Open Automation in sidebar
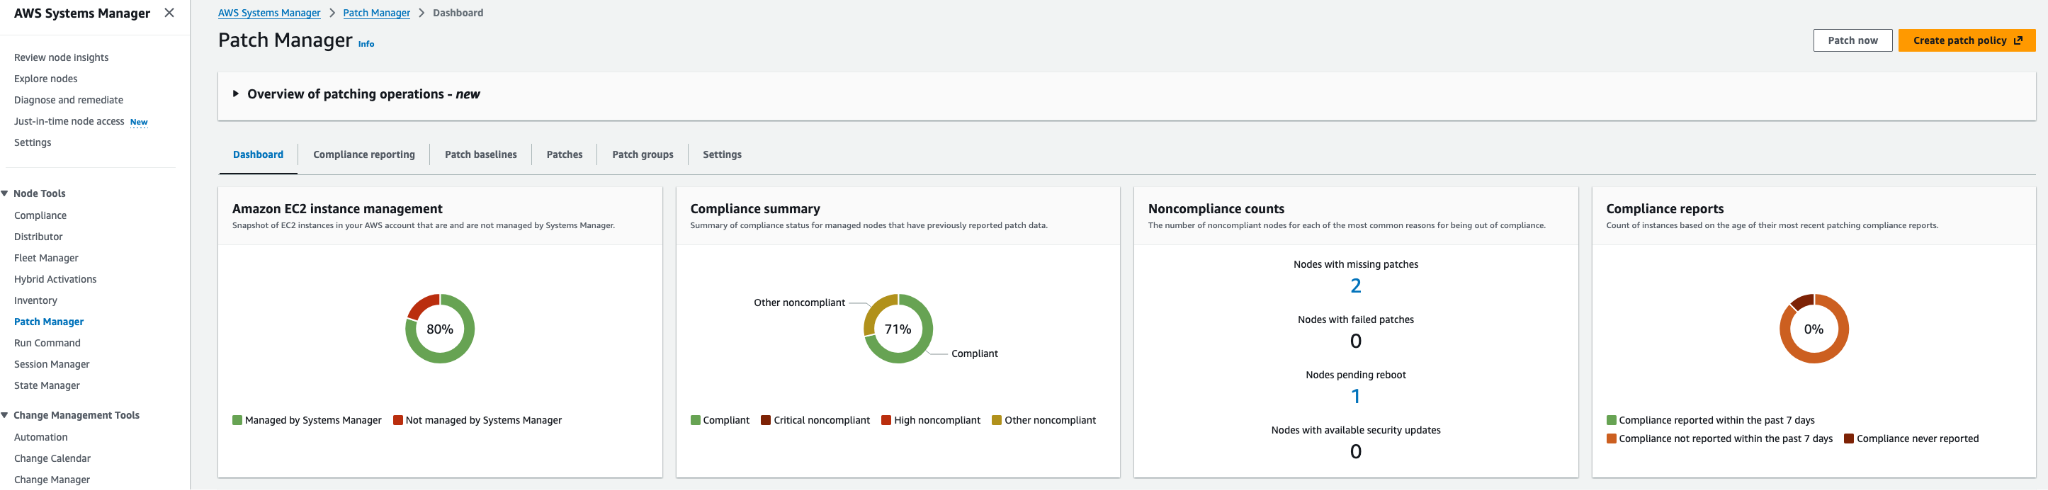The width and height of the screenshot is (2048, 490). click(41, 437)
